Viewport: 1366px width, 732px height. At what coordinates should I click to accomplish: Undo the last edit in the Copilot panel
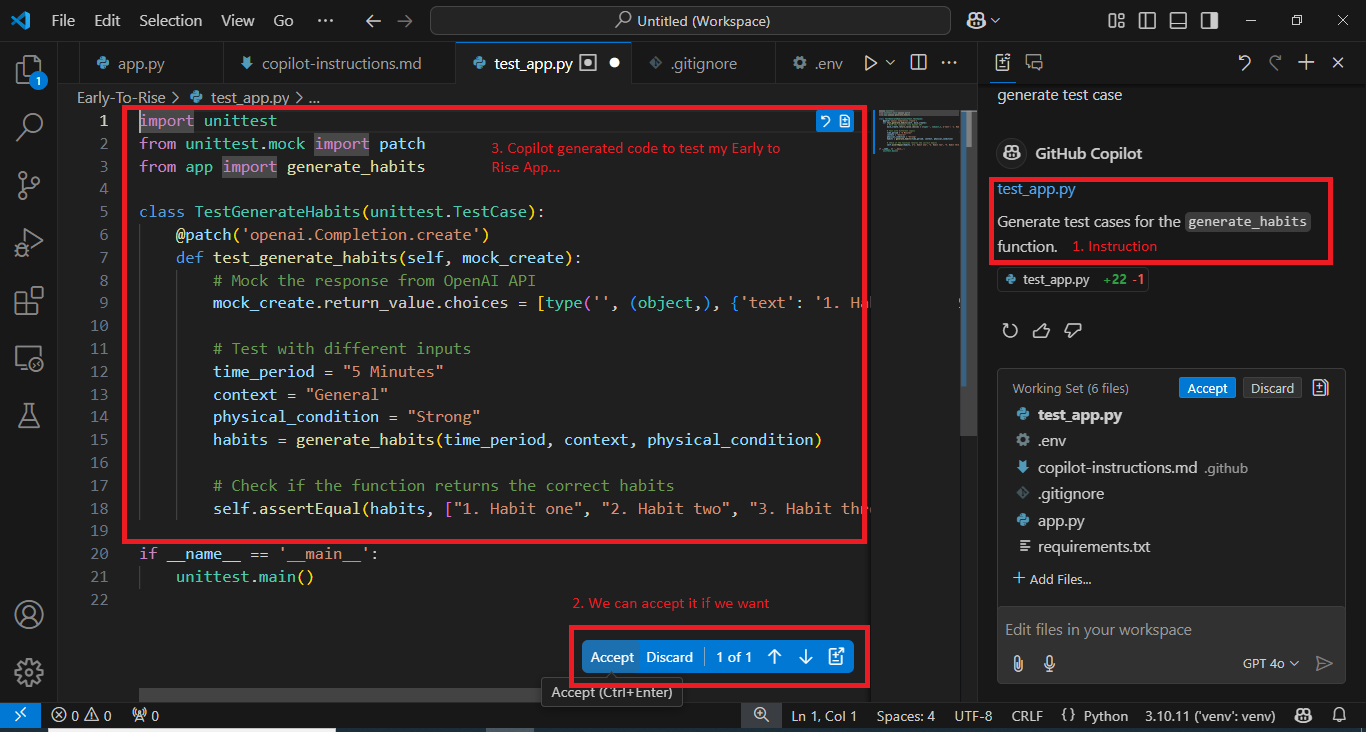pyautogui.click(x=1244, y=63)
